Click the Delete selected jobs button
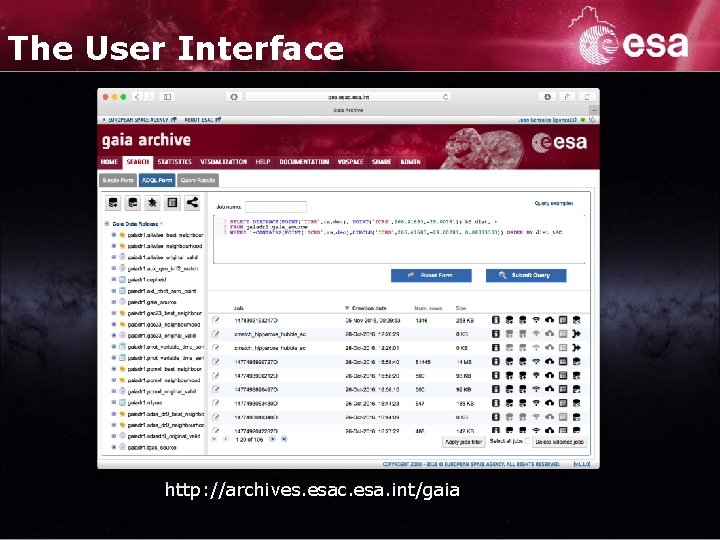Image resolution: width=720 pixels, height=540 pixels. (559, 442)
